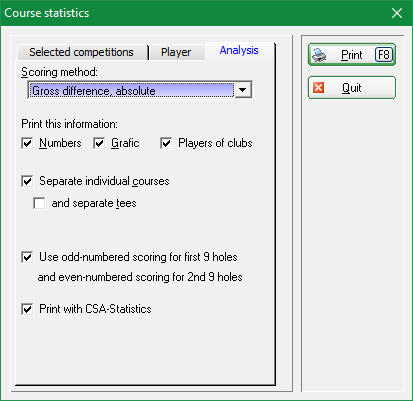Uncheck the Numbers checkbox

pos(27,143)
